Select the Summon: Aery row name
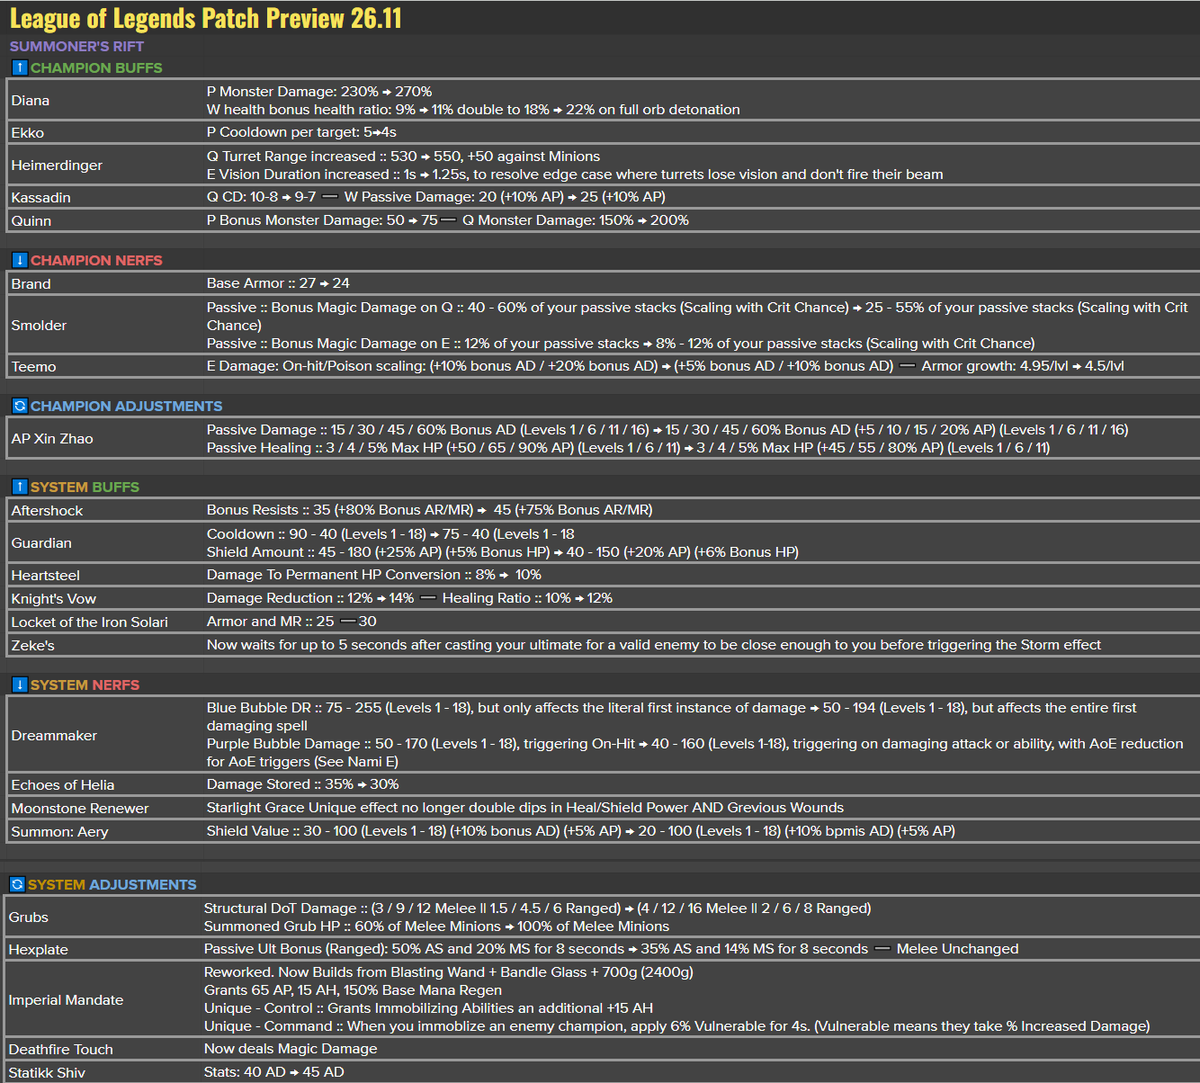The height and width of the screenshot is (1083, 1200). pos(60,832)
